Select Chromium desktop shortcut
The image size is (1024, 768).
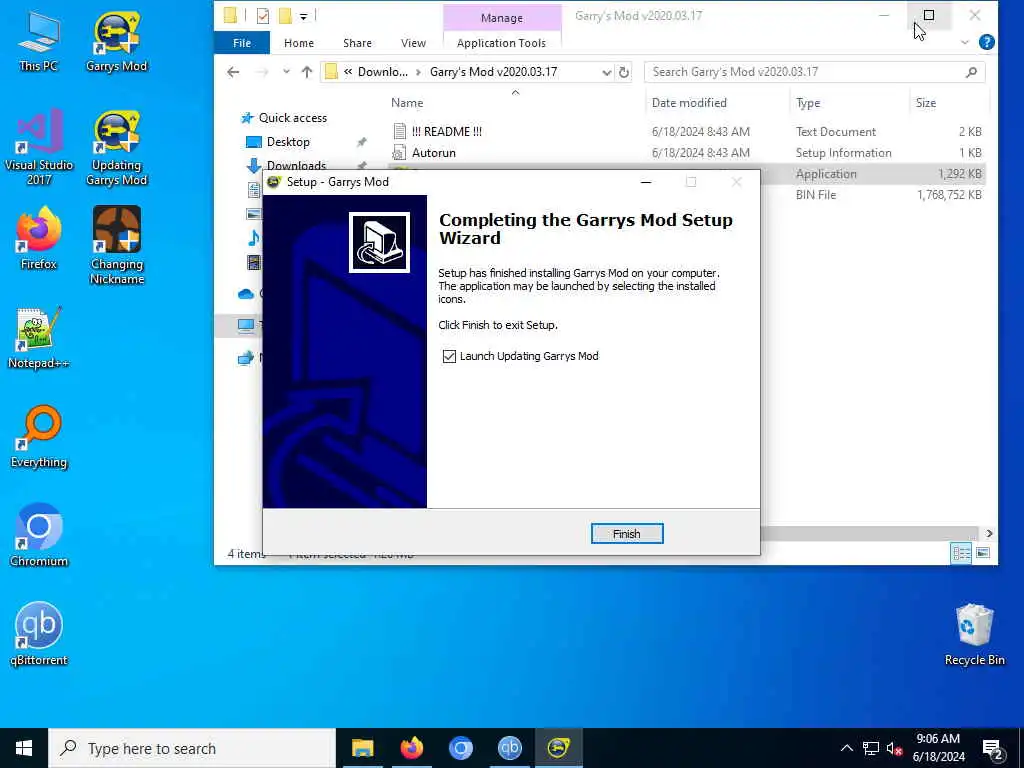[x=39, y=536]
